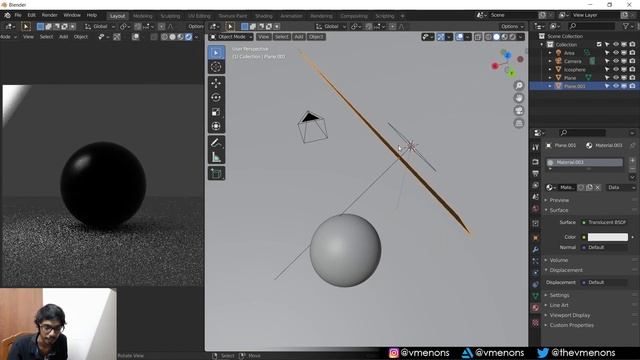Open the Material properties tab
This screenshot has width=640, height=360.
(x=536, y=308)
